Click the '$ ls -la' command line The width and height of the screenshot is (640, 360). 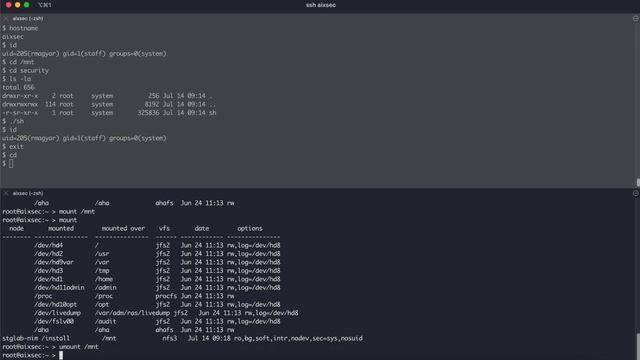(17, 79)
